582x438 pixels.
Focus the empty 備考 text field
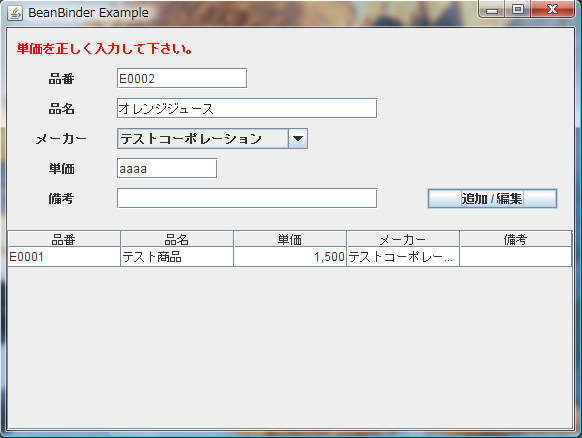[x=247, y=198]
